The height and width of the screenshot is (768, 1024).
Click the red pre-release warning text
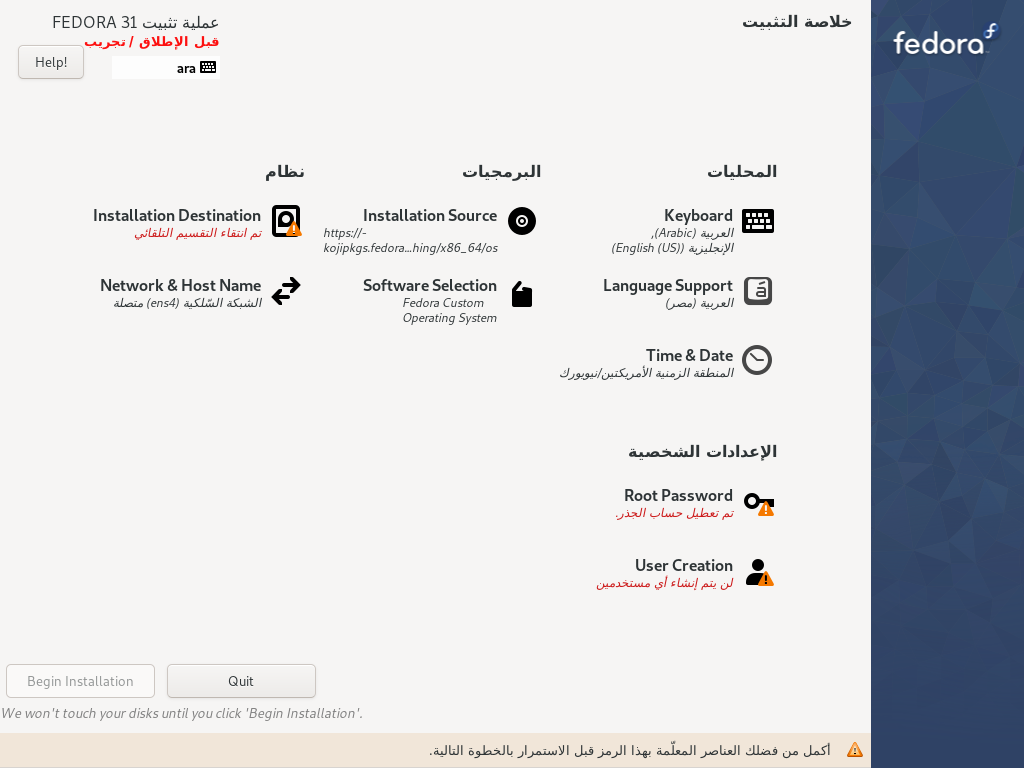click(152, 42)
